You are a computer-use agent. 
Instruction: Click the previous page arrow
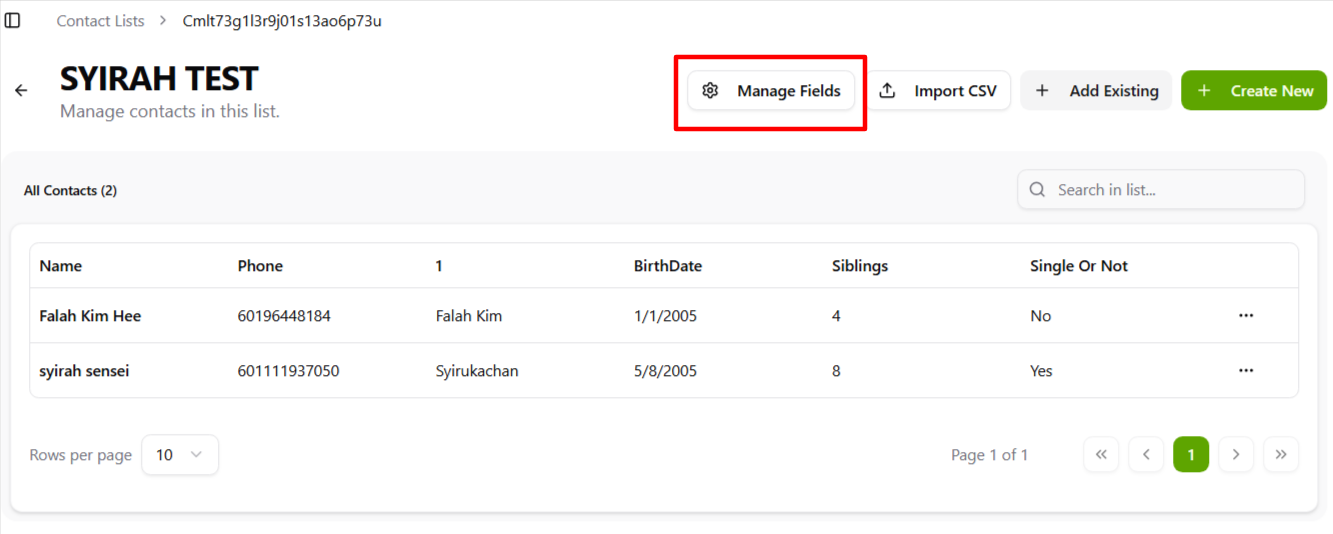[1146, 455]
